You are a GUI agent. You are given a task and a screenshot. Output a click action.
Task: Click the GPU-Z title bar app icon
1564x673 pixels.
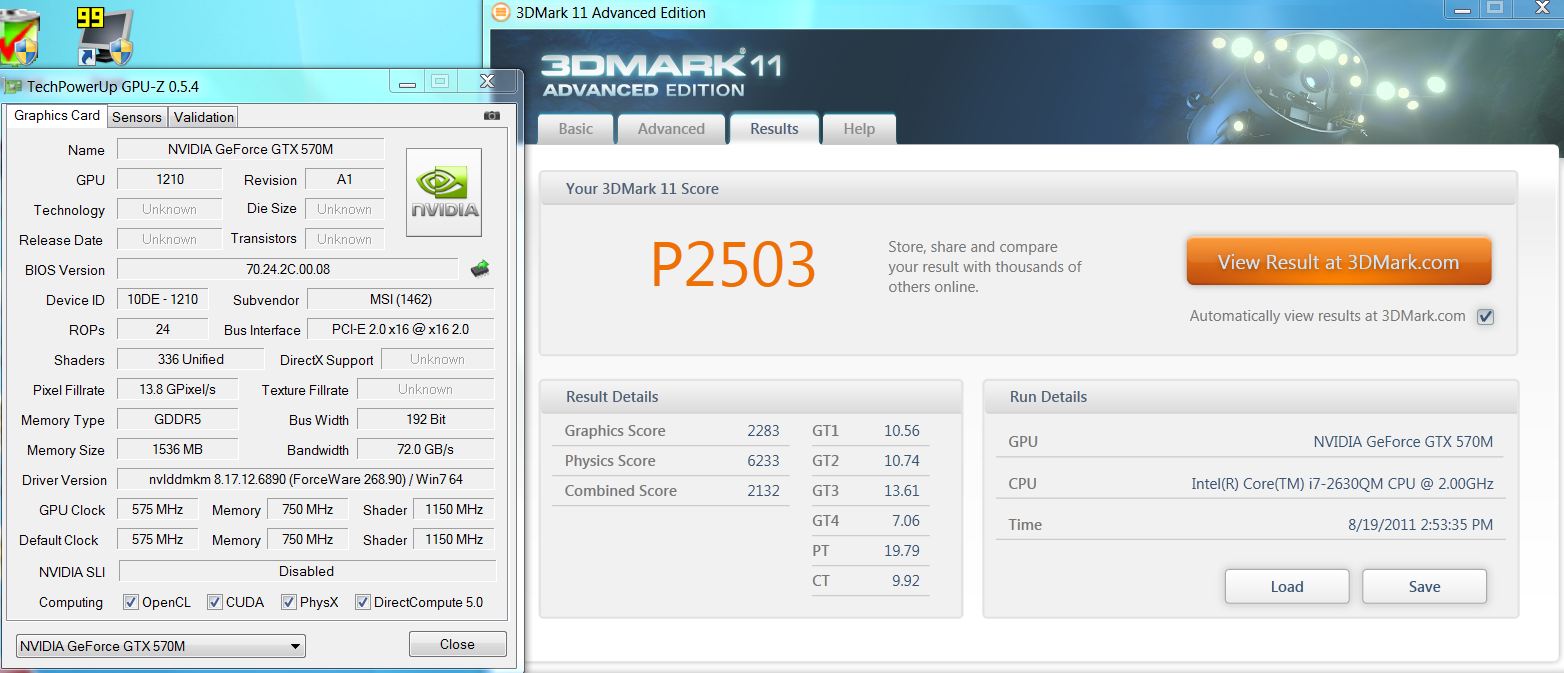coord(14,86)
